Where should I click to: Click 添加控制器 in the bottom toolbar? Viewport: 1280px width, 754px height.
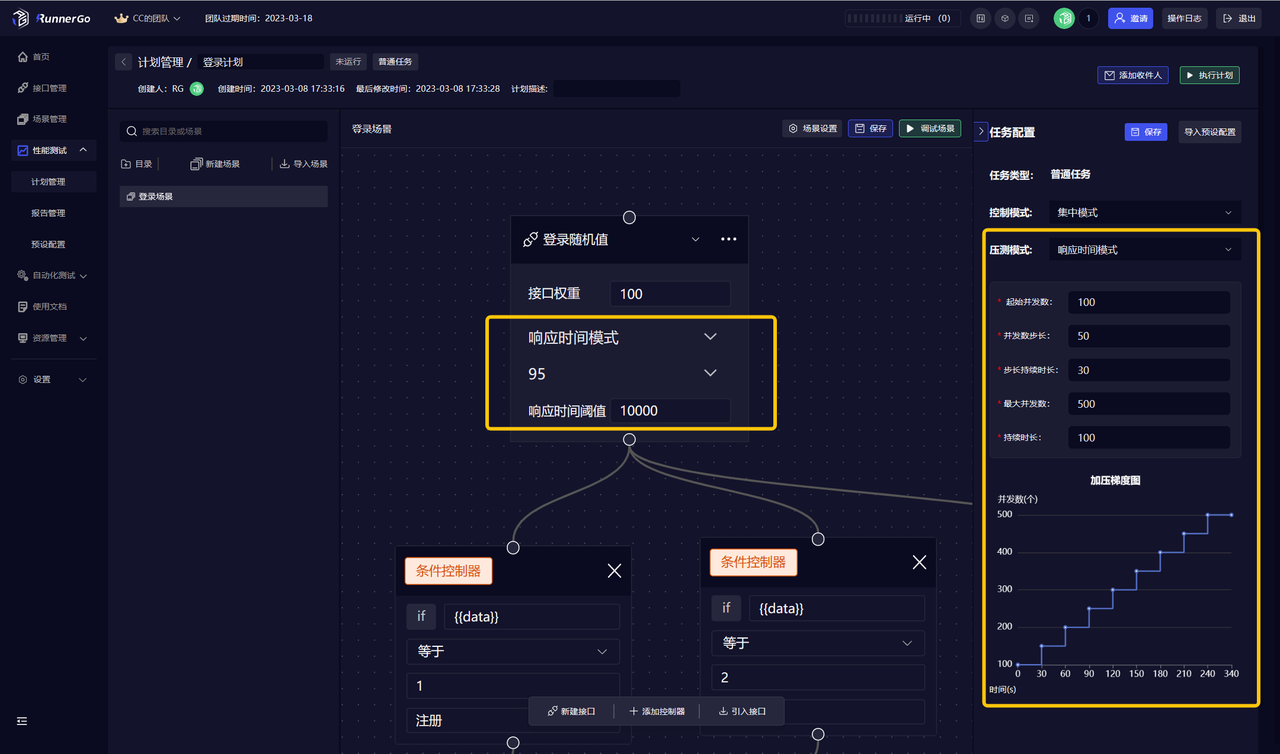click(x=657, y=711)
